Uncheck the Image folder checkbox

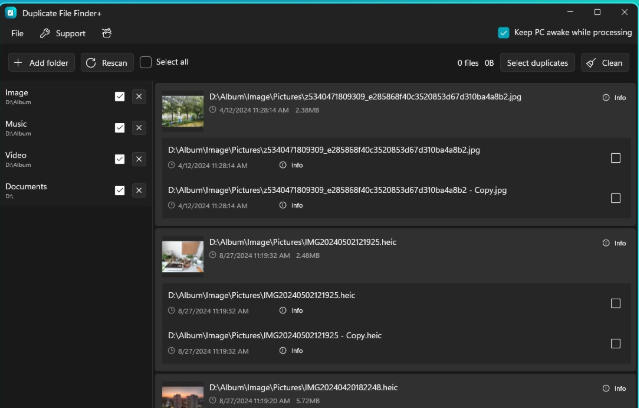119,97
